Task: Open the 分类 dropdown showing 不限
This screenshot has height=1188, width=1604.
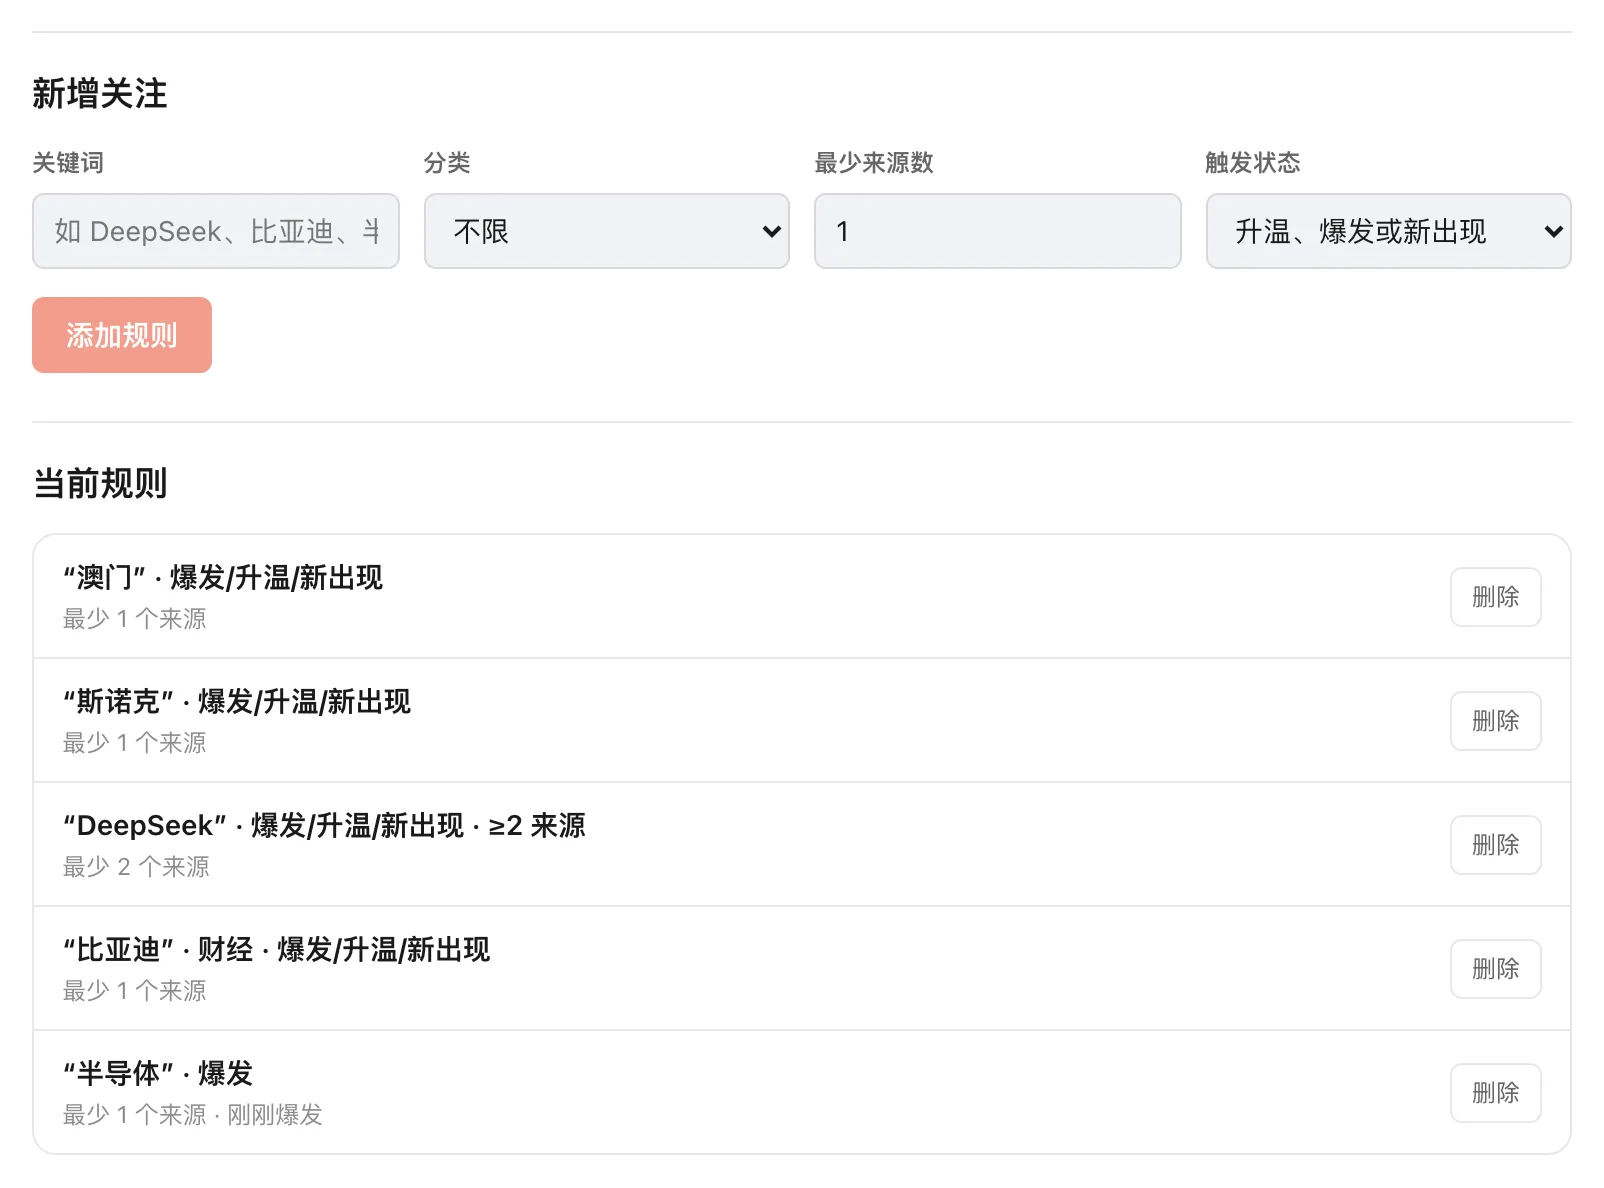Action: coord(607,231)
